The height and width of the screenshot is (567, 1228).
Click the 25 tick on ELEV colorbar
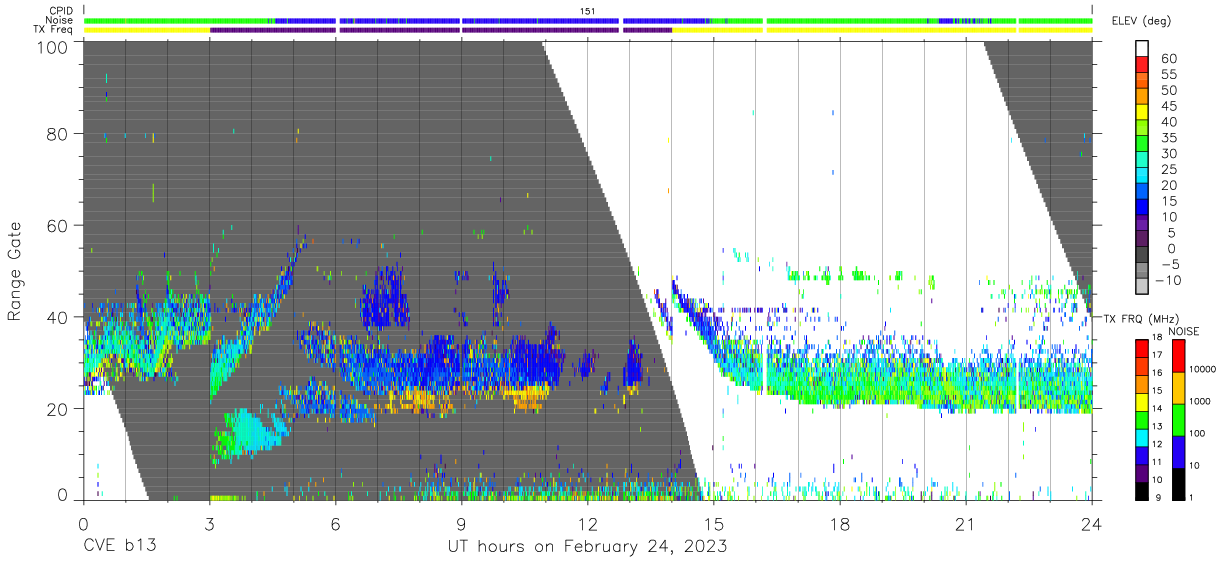[1168, 169]
